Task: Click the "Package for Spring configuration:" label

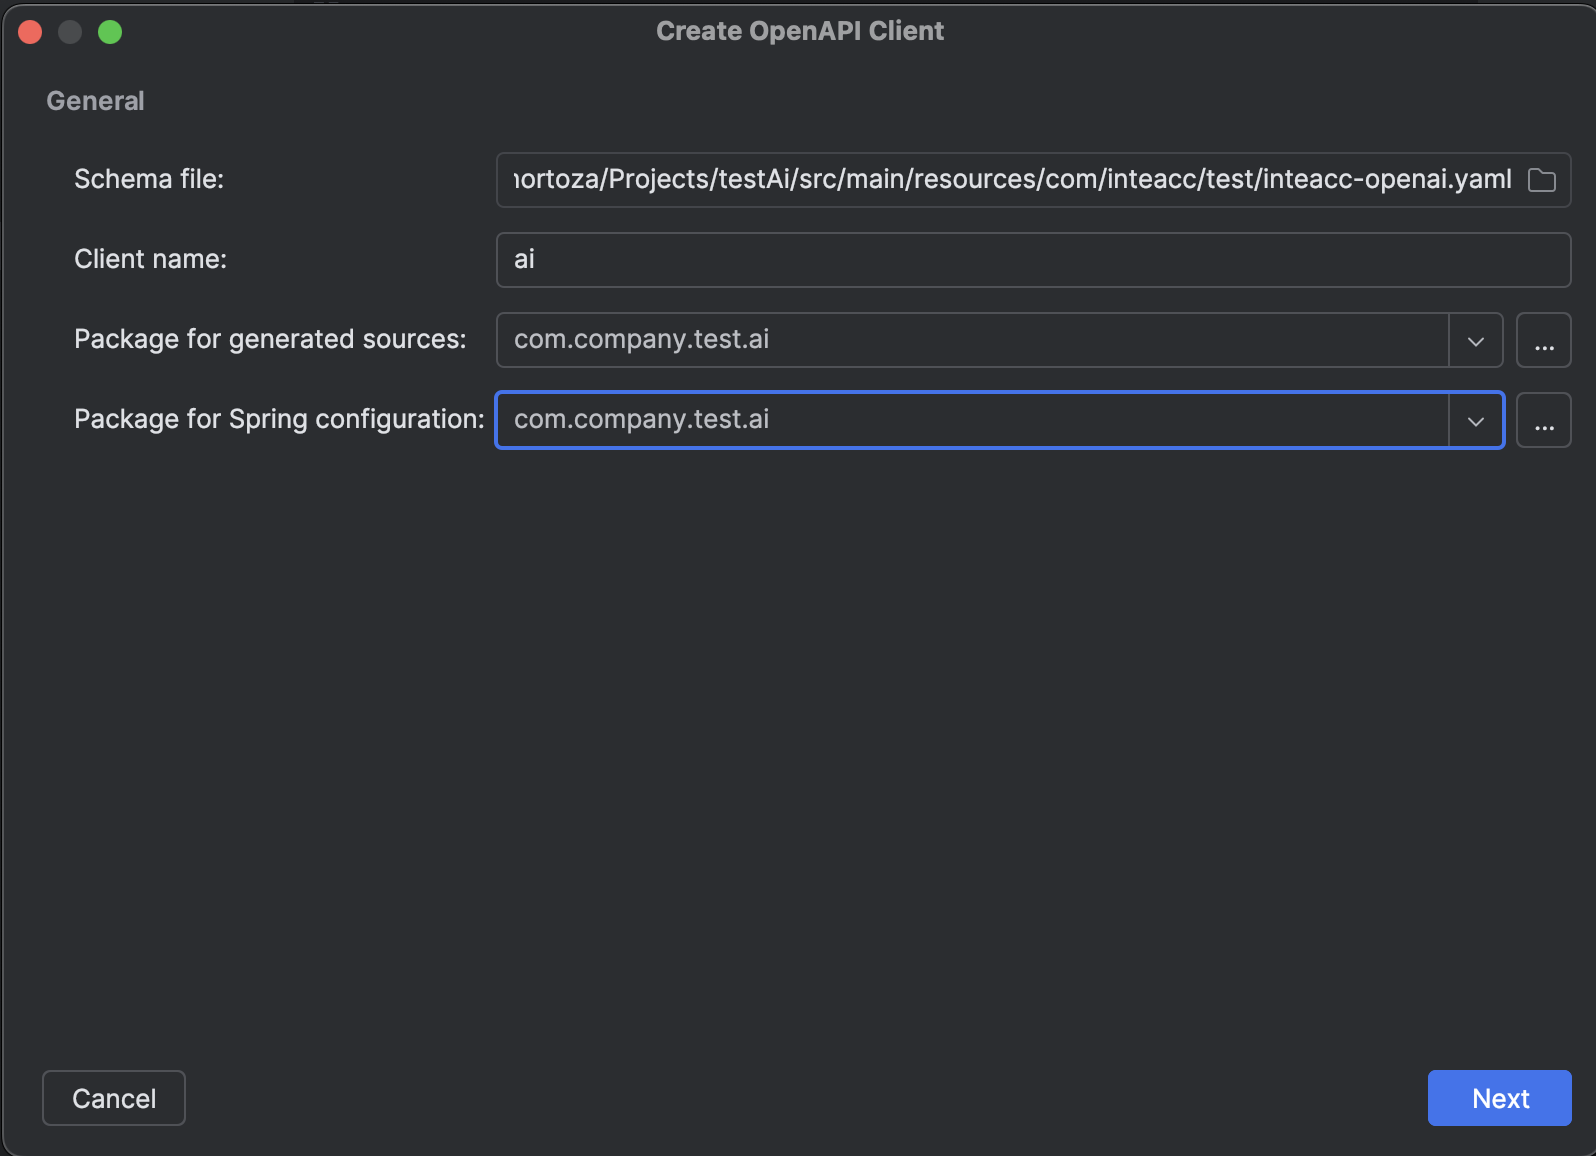Action: pyautogui.click(x=279, y=419)
